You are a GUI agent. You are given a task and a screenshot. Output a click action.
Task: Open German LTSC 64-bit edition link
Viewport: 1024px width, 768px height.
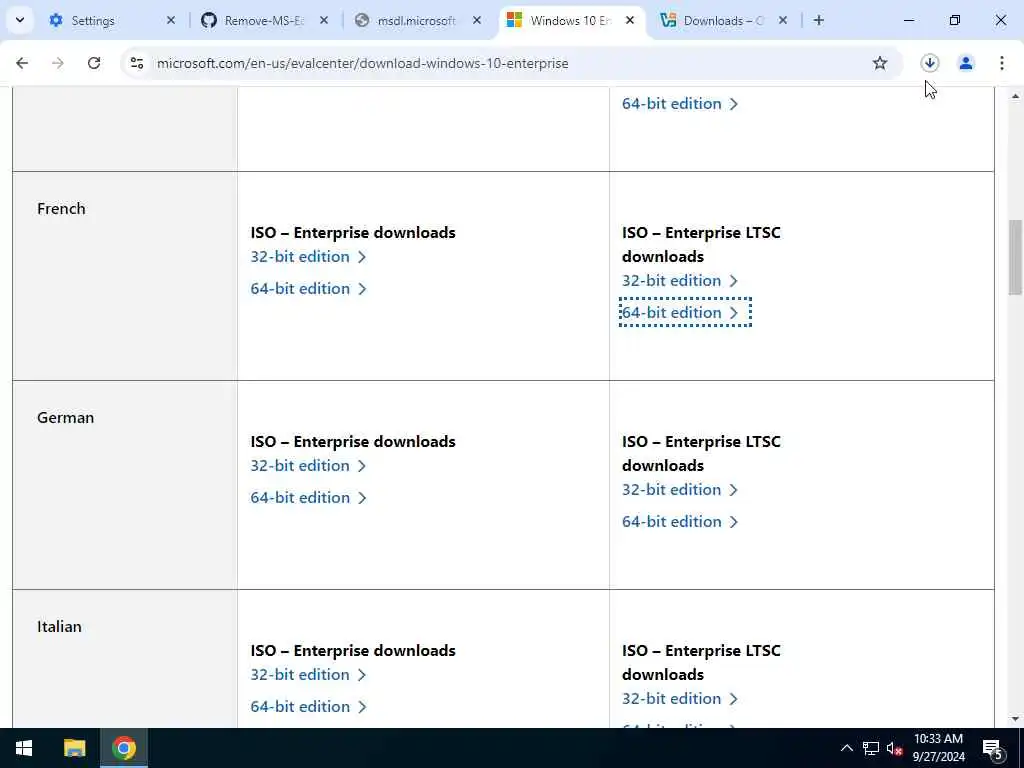680,522
